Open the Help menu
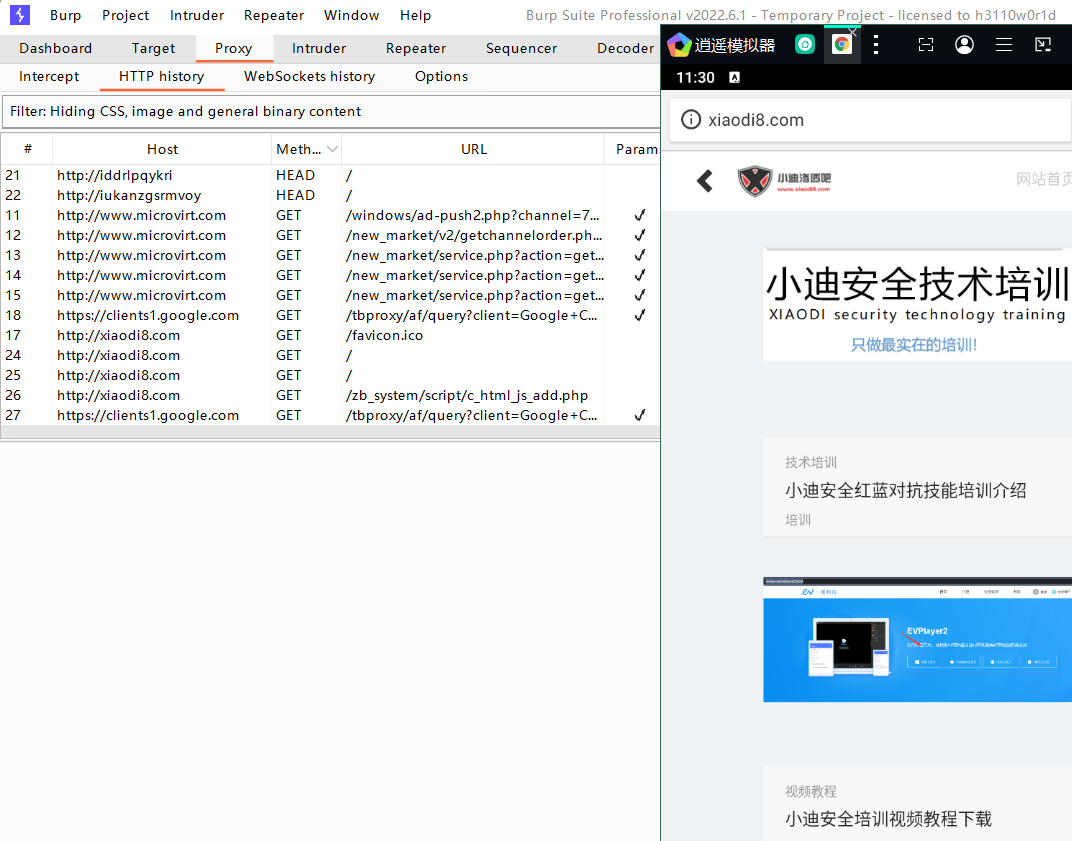The width and height of the screenshot is (1072, 841). click(x=416, y=15)
